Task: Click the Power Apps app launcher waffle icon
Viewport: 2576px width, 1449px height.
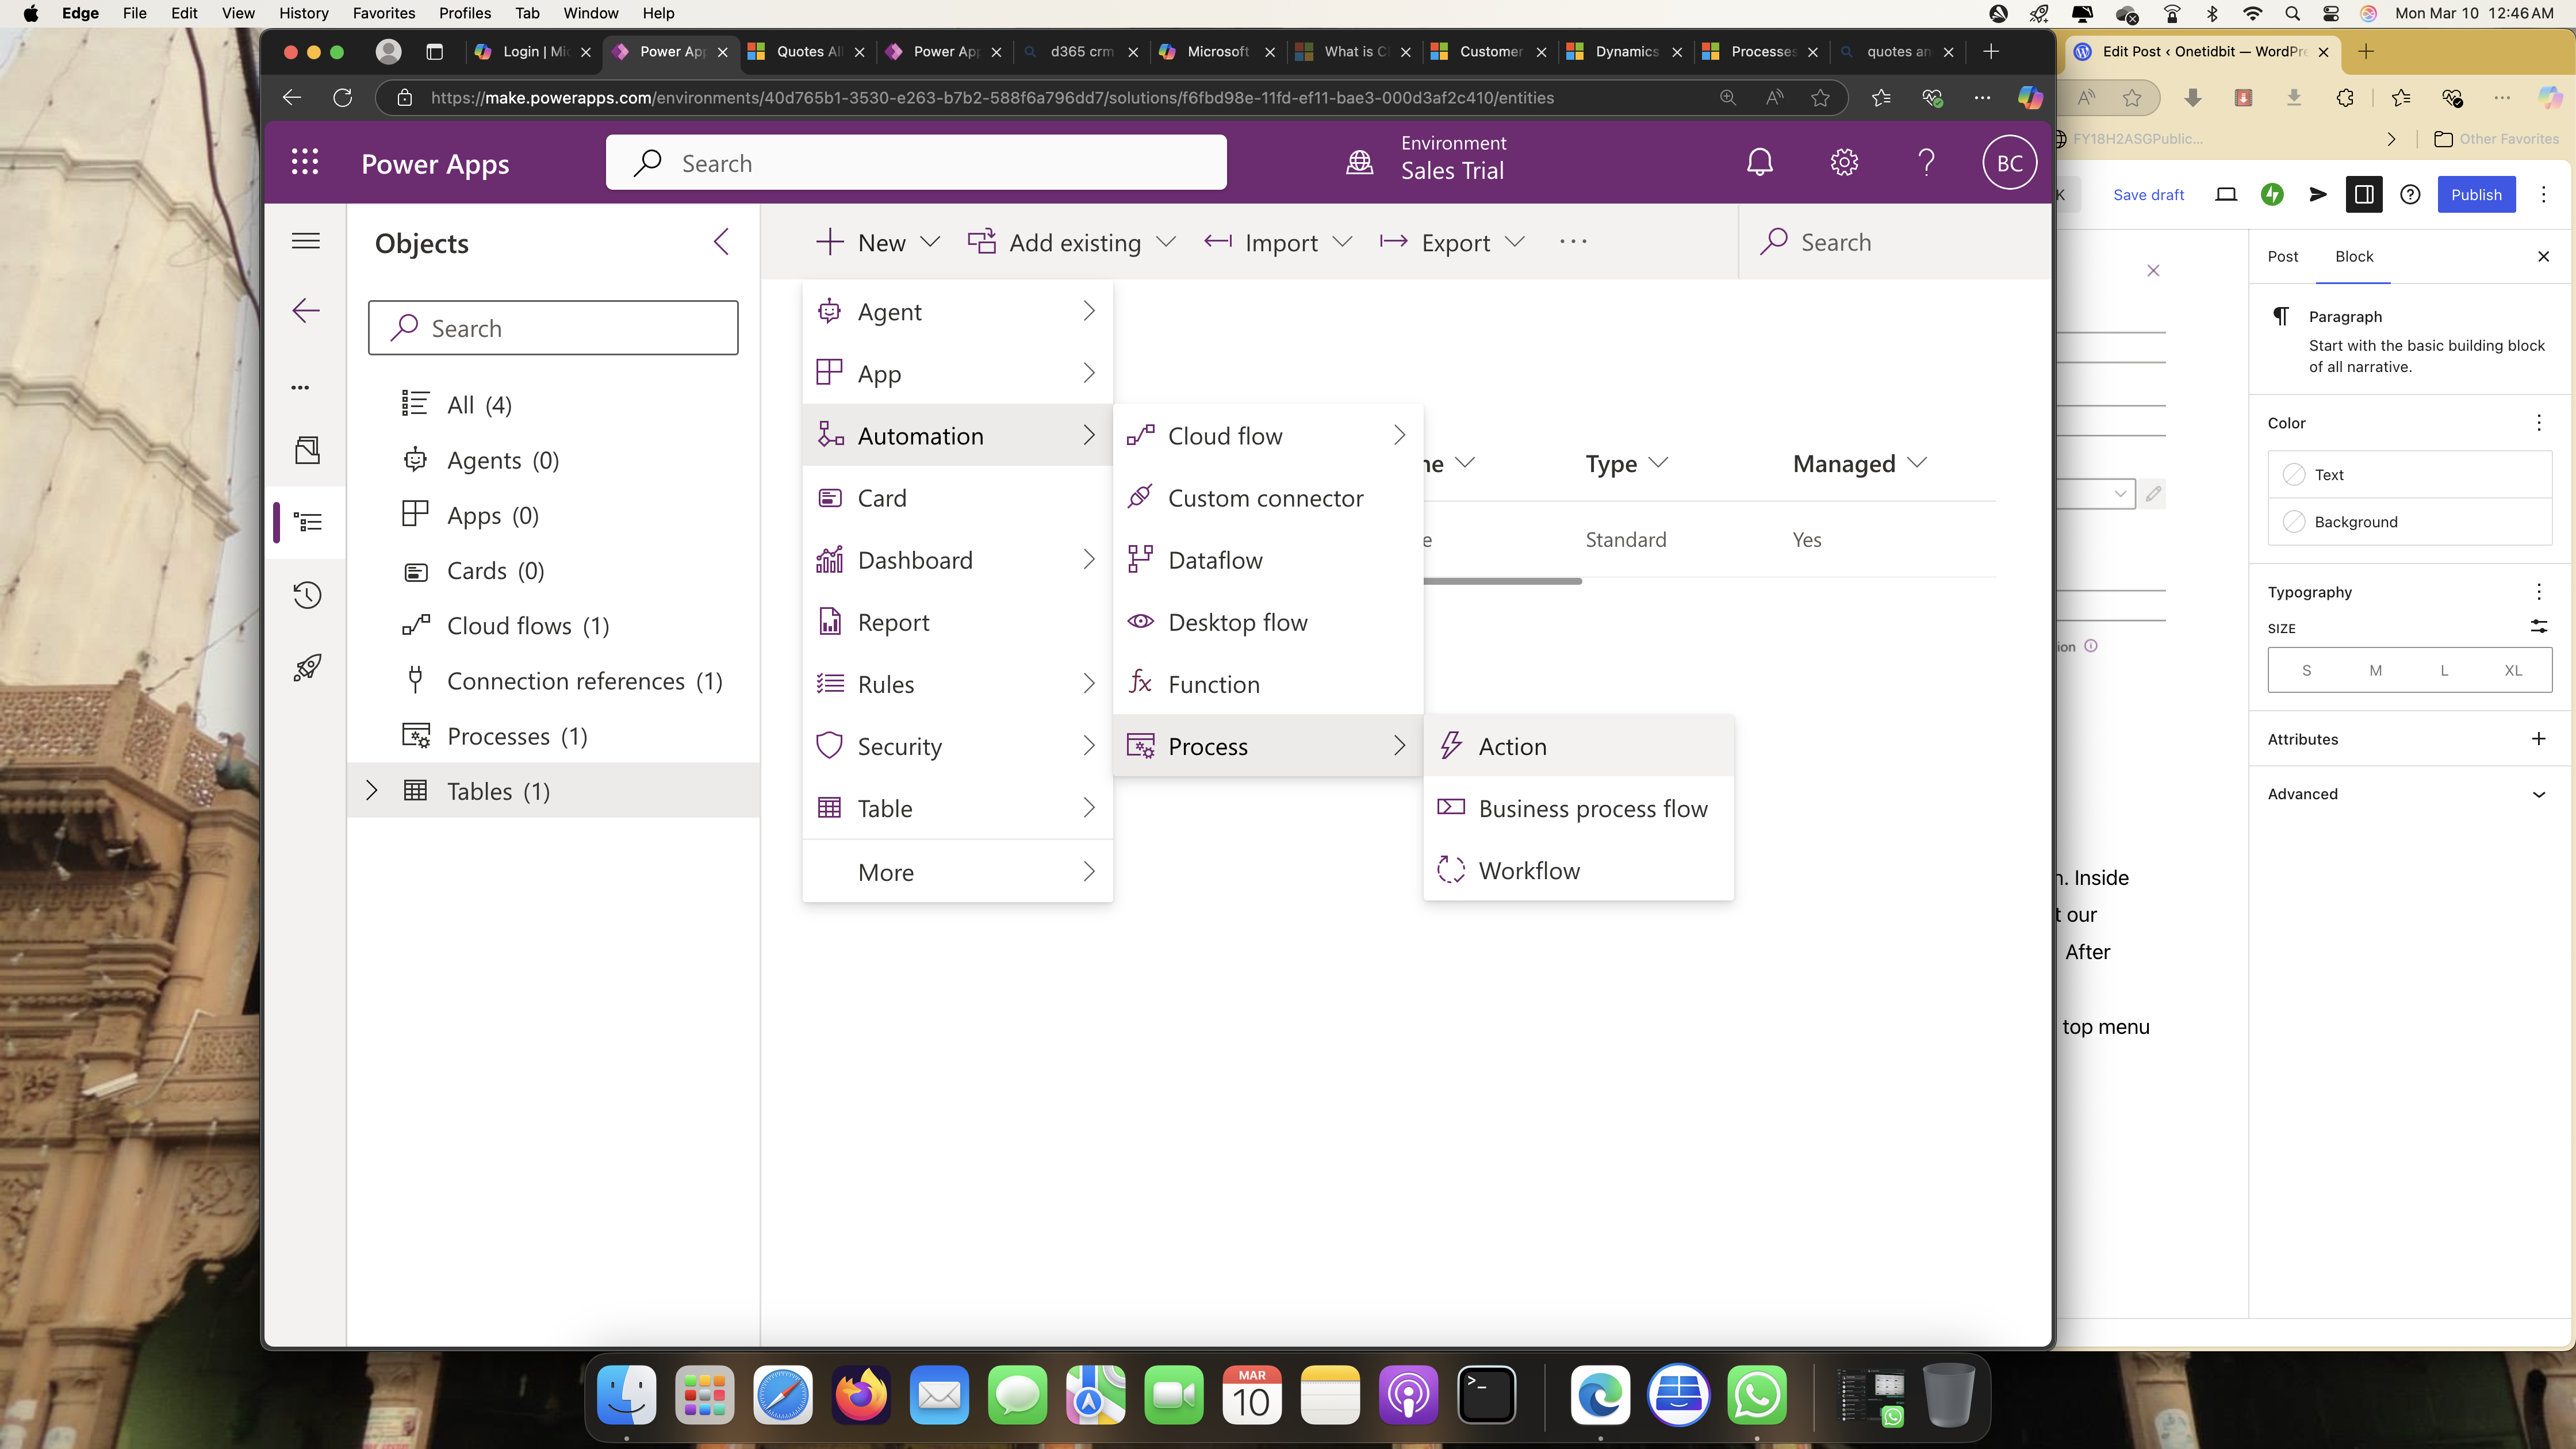Action: click(305, 162)
